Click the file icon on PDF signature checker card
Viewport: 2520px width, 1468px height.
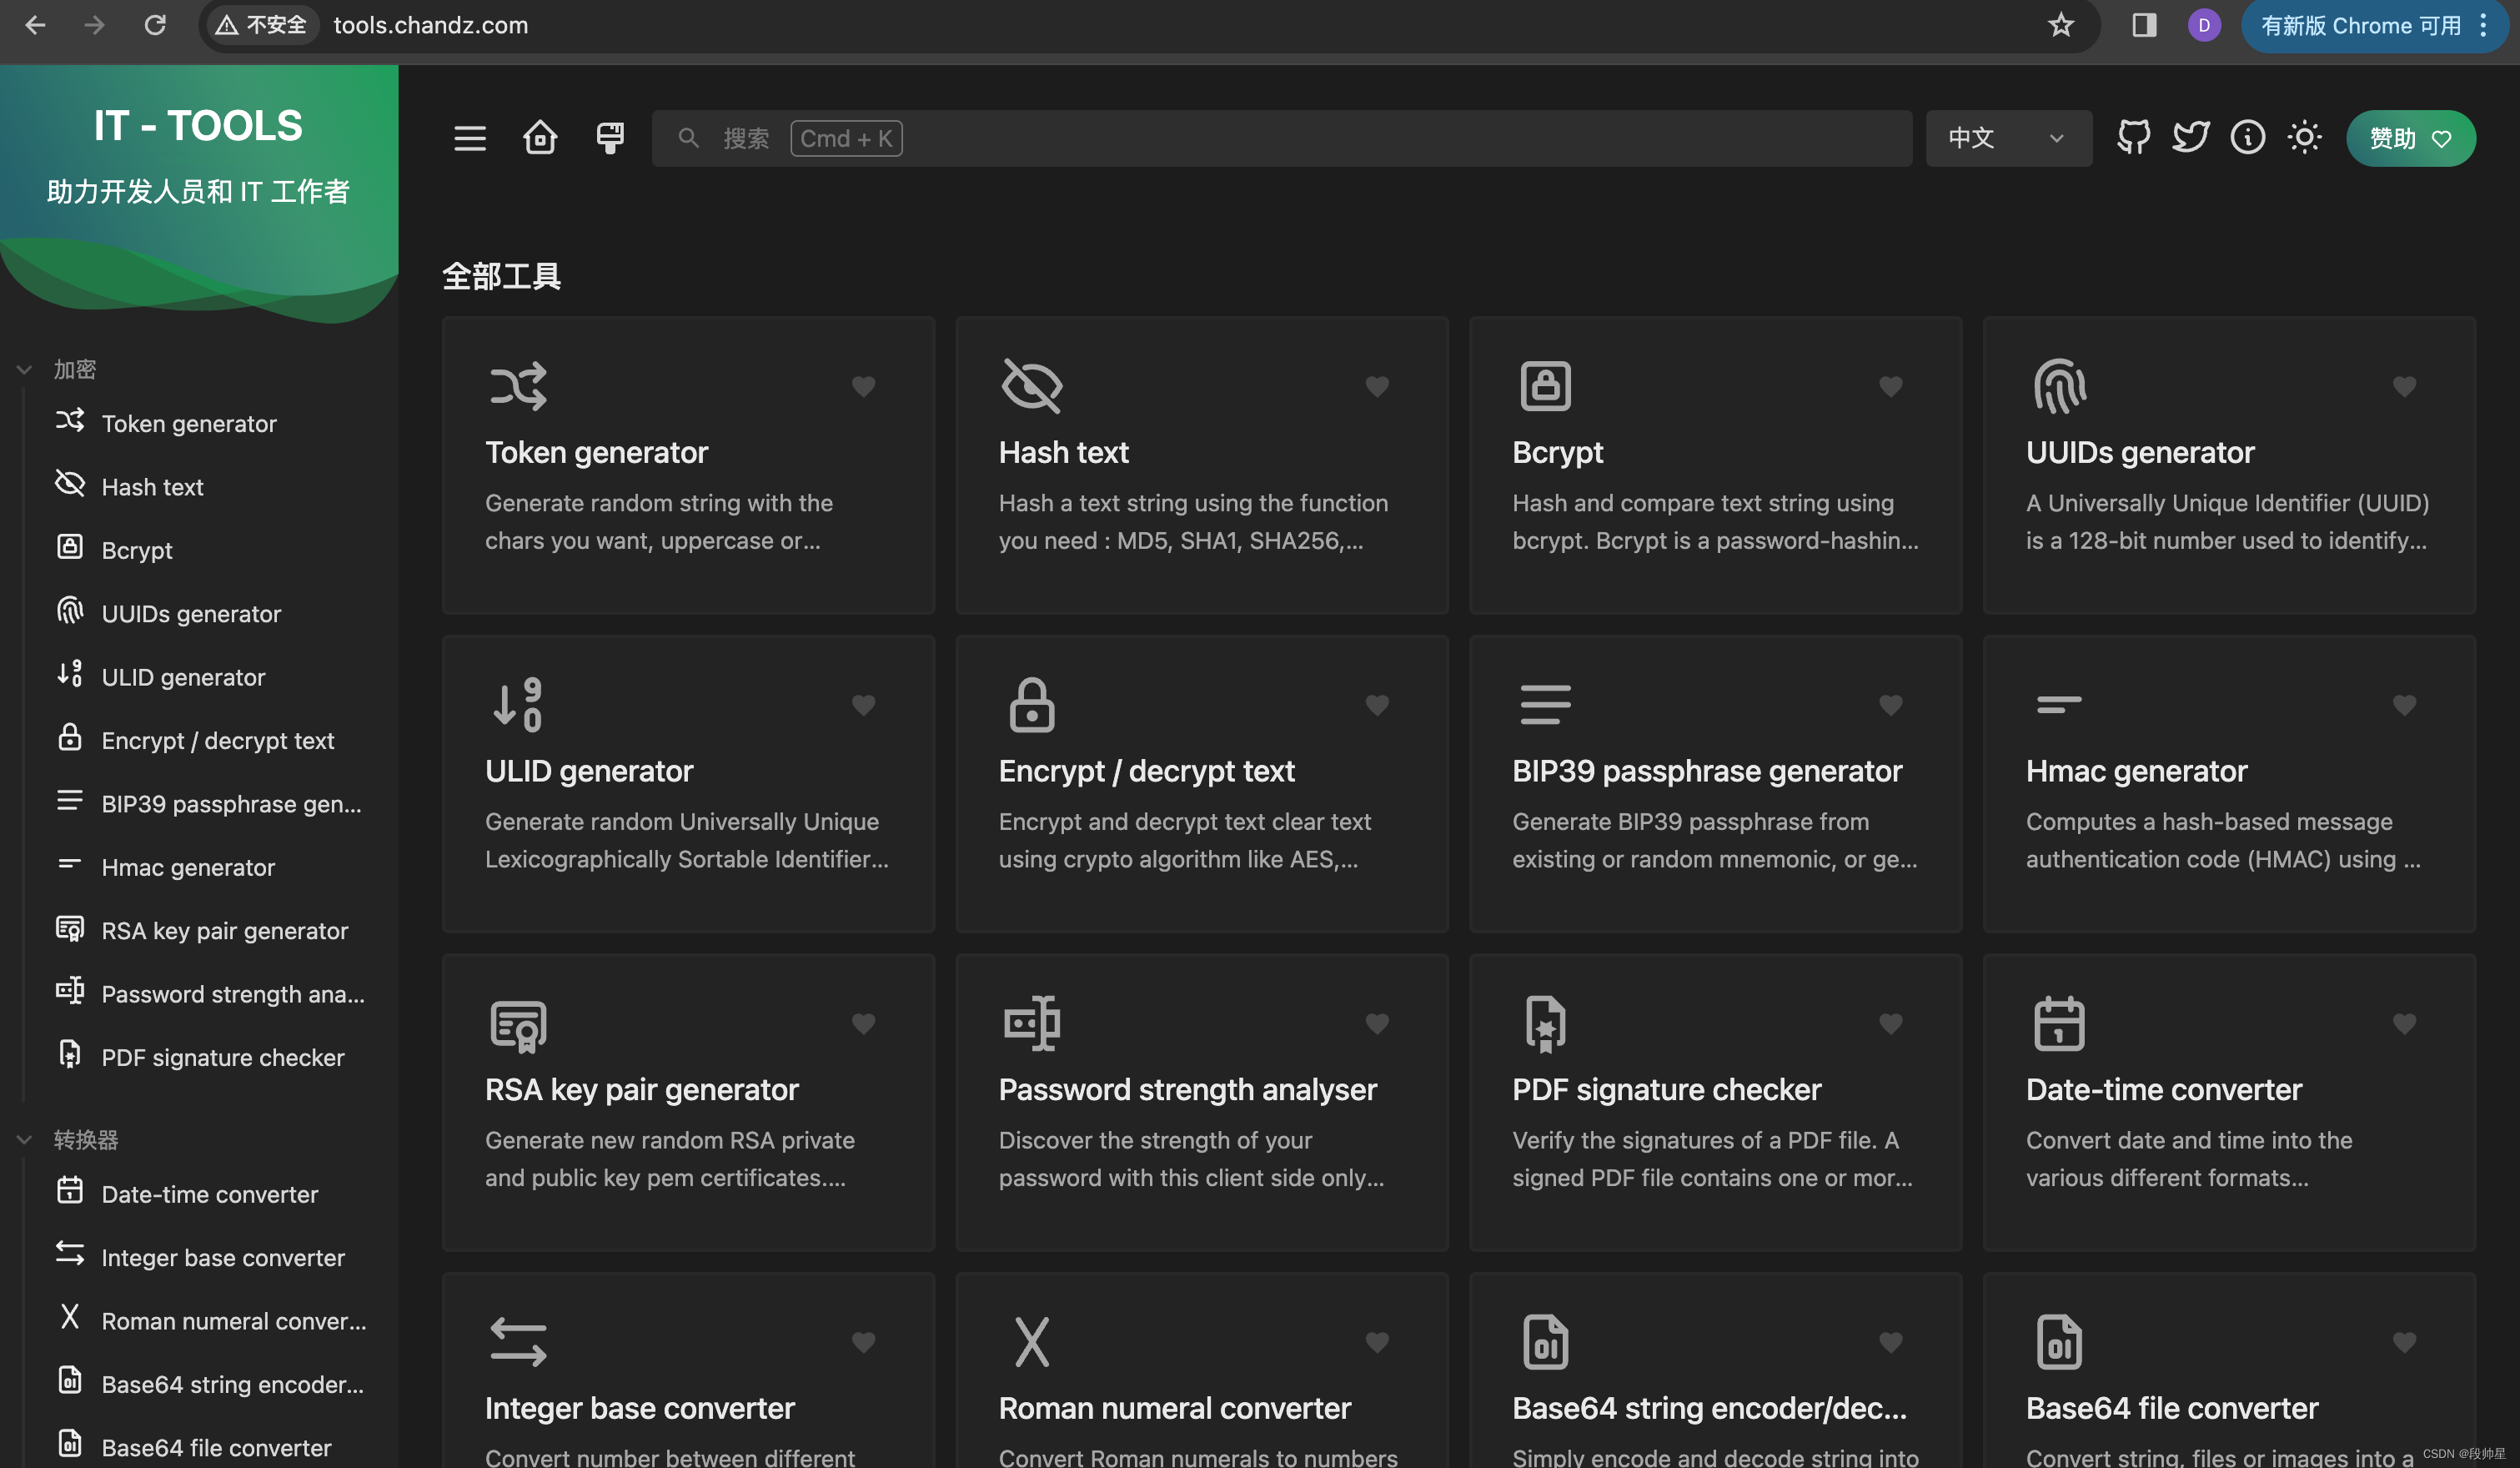1545,1023
